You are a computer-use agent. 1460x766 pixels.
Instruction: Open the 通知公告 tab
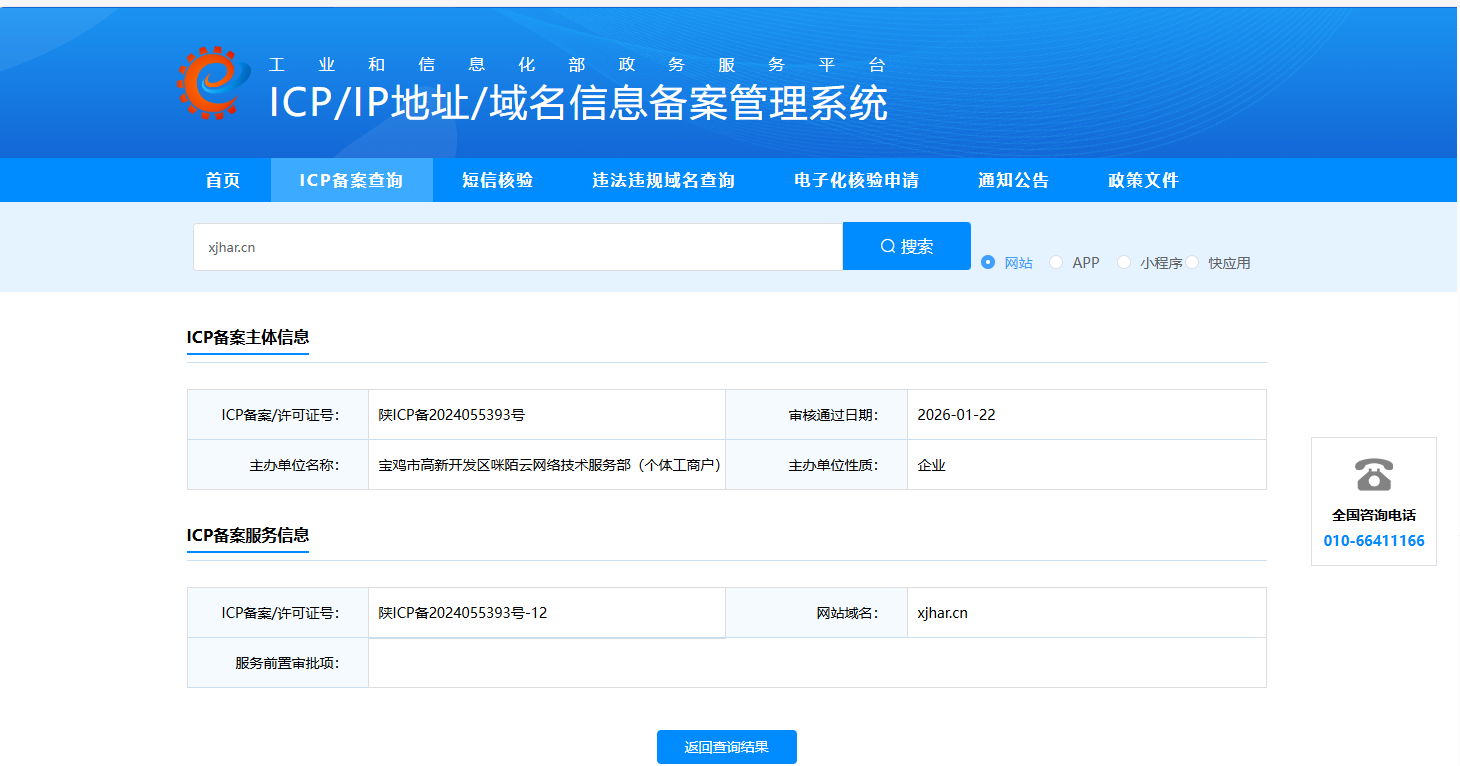click(x=1013, y=180)
